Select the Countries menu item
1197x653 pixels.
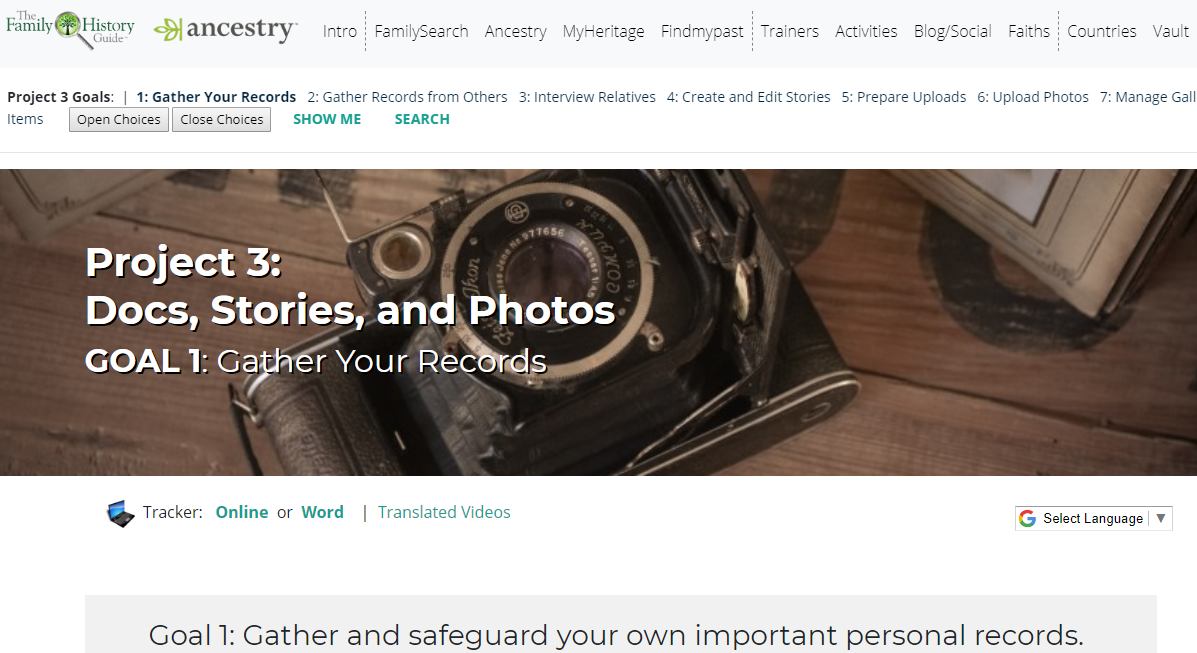coord(1102,31)
